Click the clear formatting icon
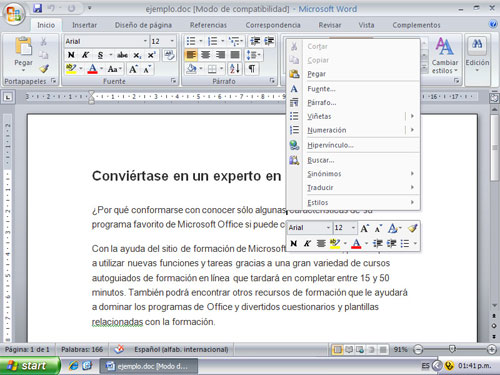This screenshot has width=500, height=375. 169,55
